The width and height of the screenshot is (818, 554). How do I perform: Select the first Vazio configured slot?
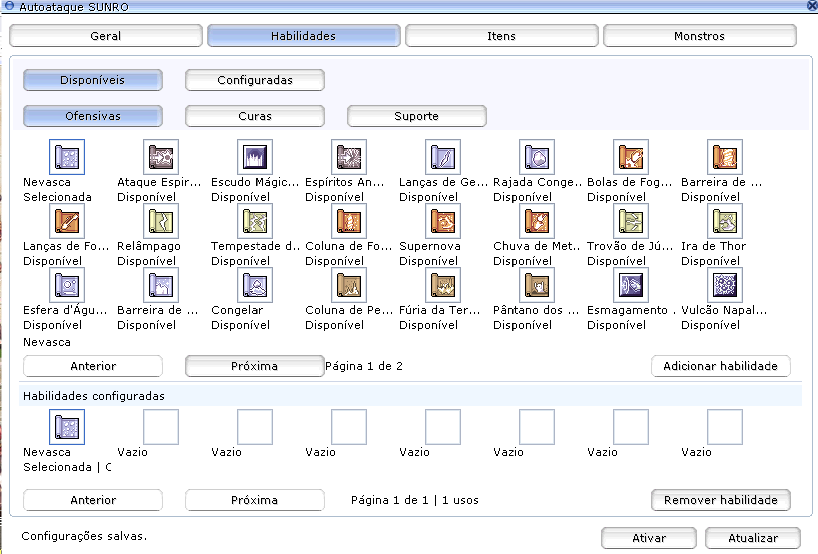pyautogui.click(x=161, y=427)
